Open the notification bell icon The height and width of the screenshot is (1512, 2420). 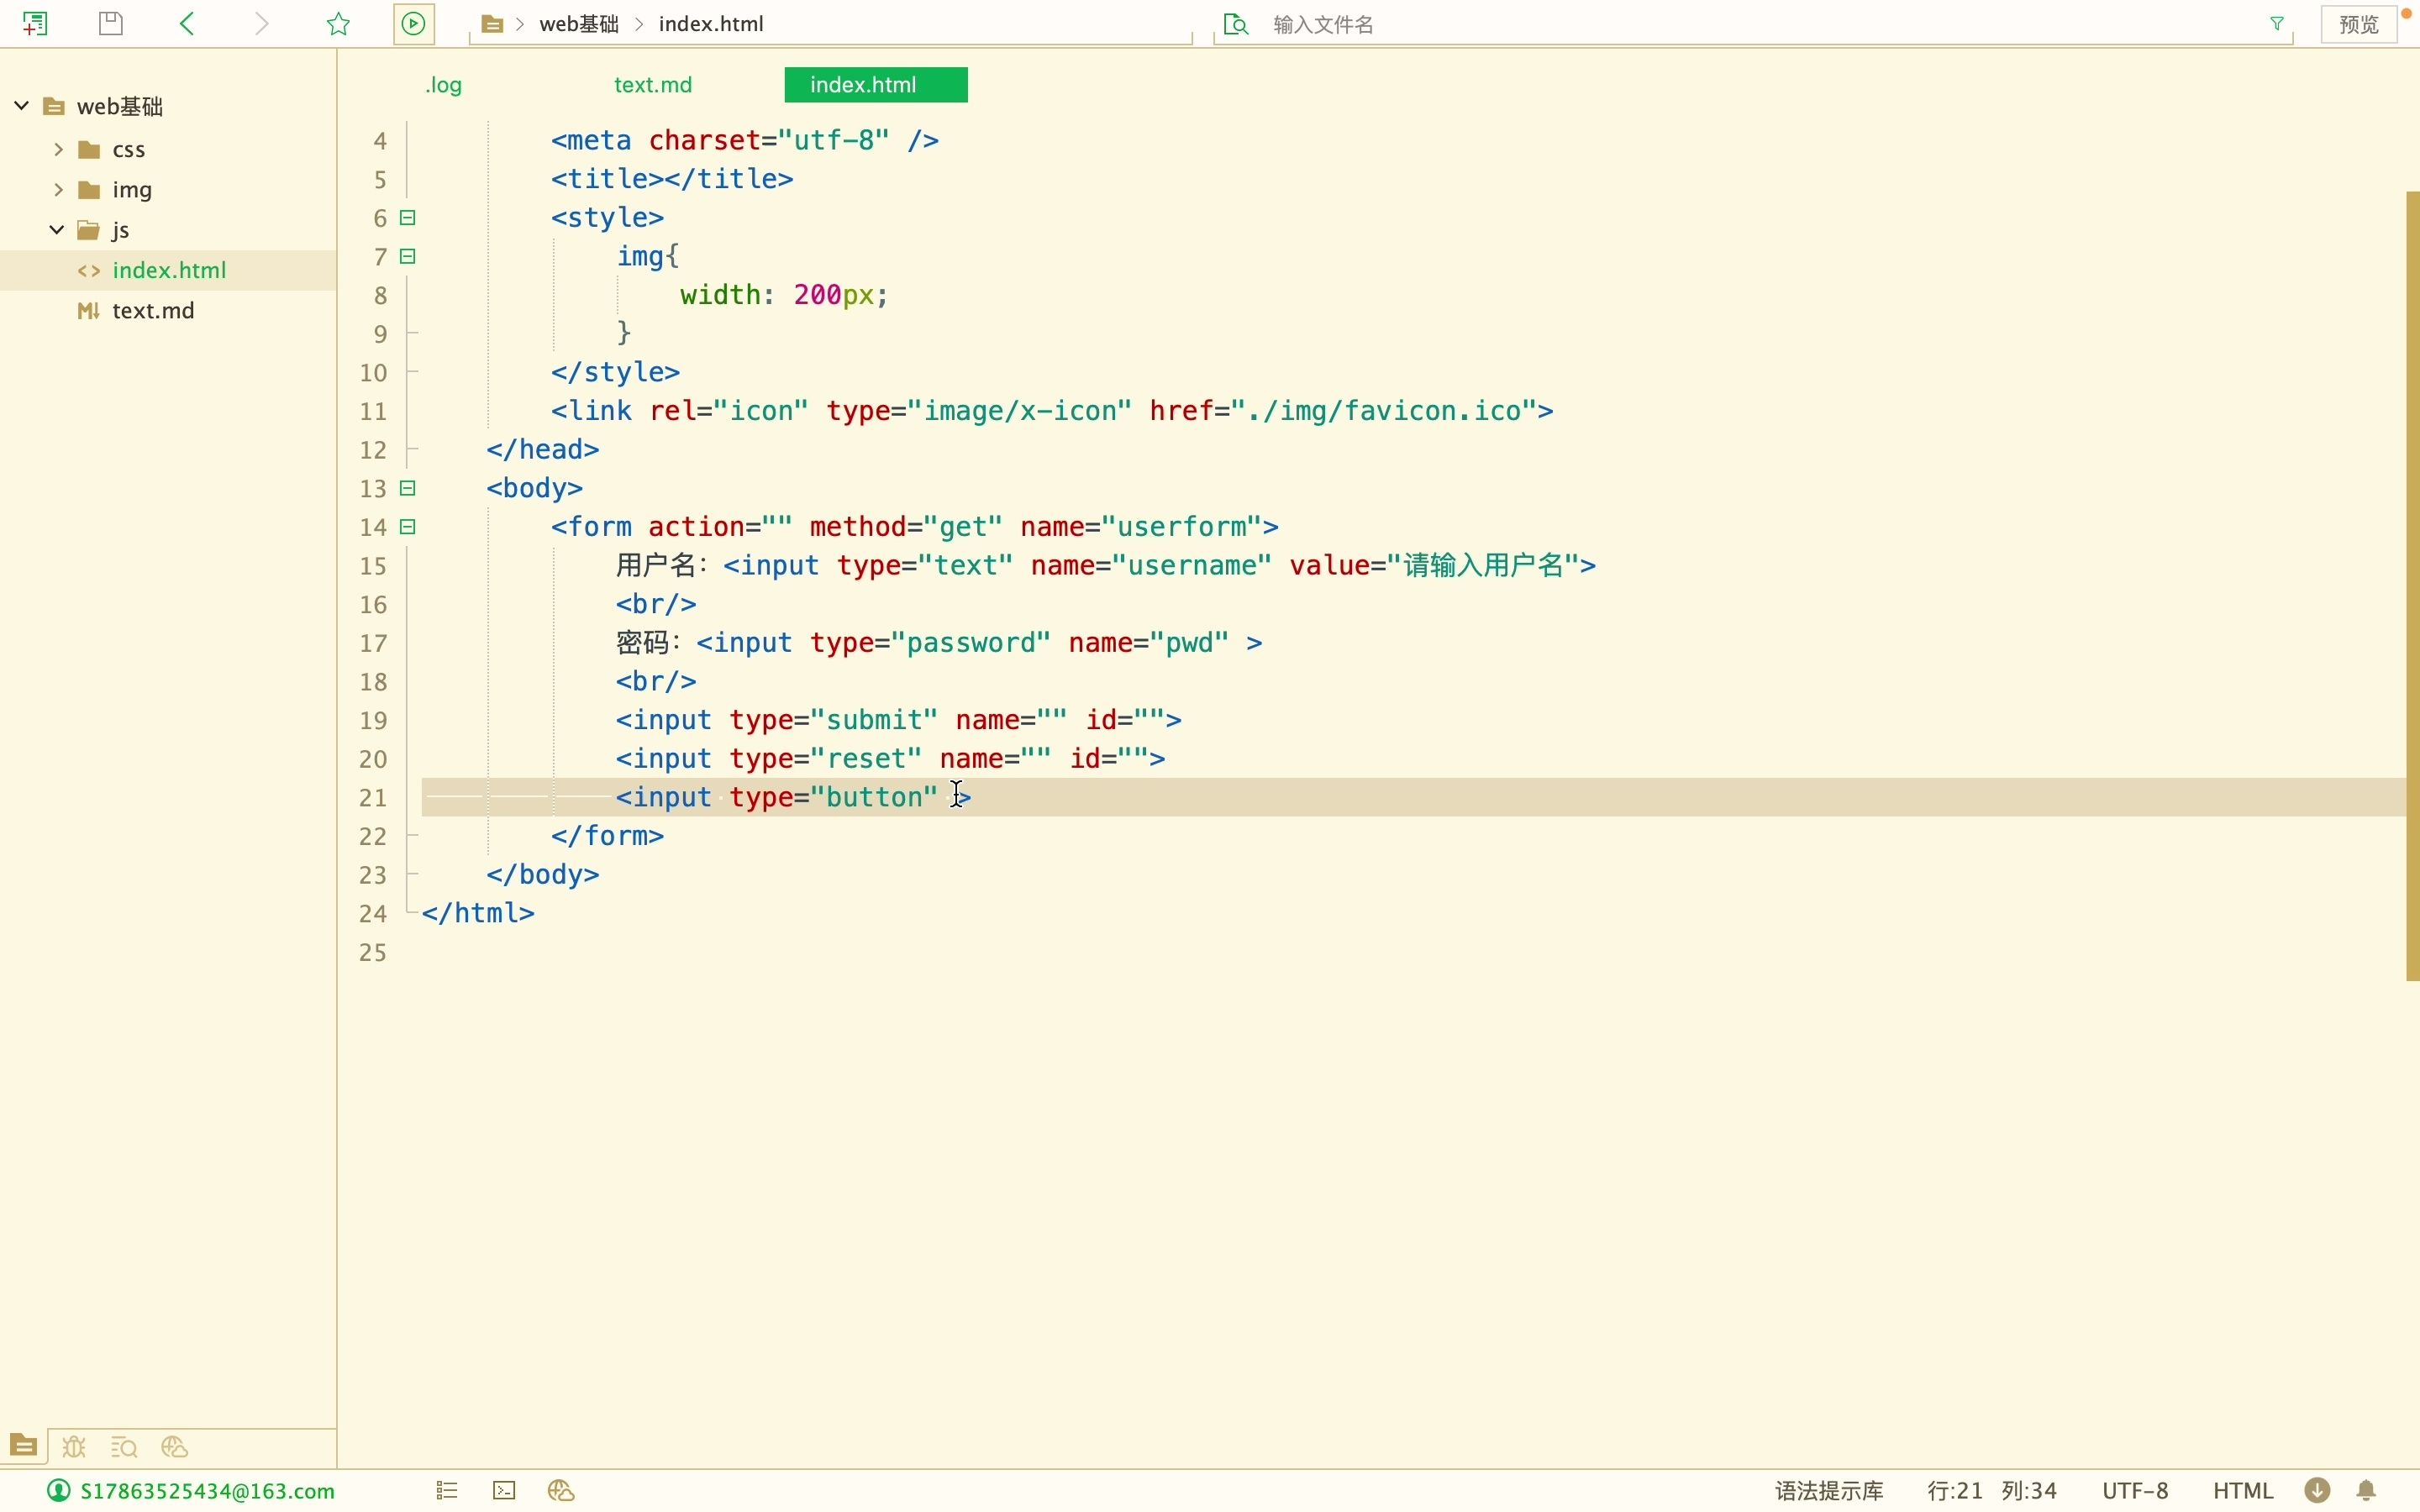point(2367,1491)
